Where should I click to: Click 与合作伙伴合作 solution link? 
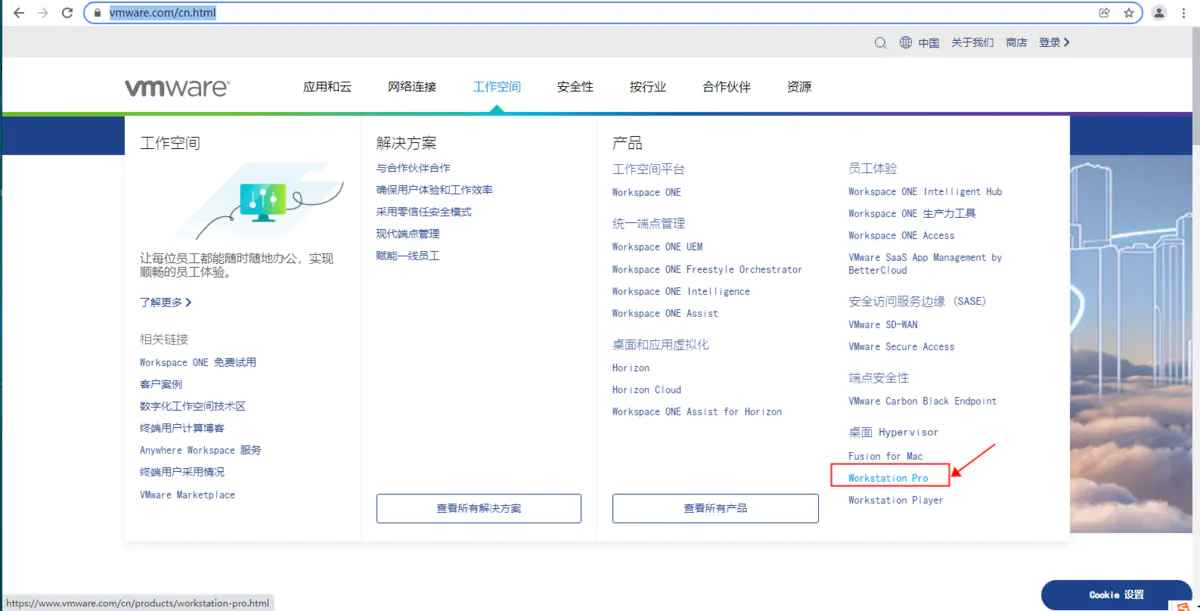(413, 168)
